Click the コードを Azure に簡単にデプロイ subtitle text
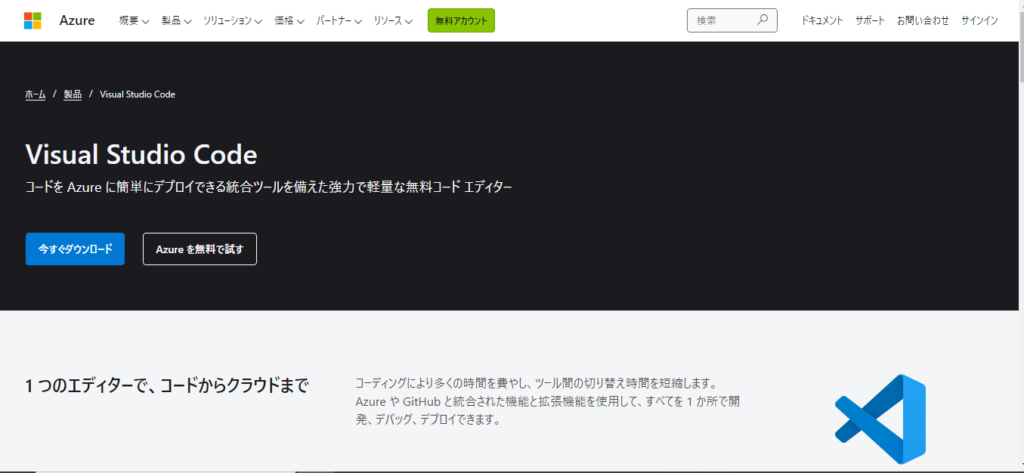Screen dimensions: 1024x473 tap(269, 188)
